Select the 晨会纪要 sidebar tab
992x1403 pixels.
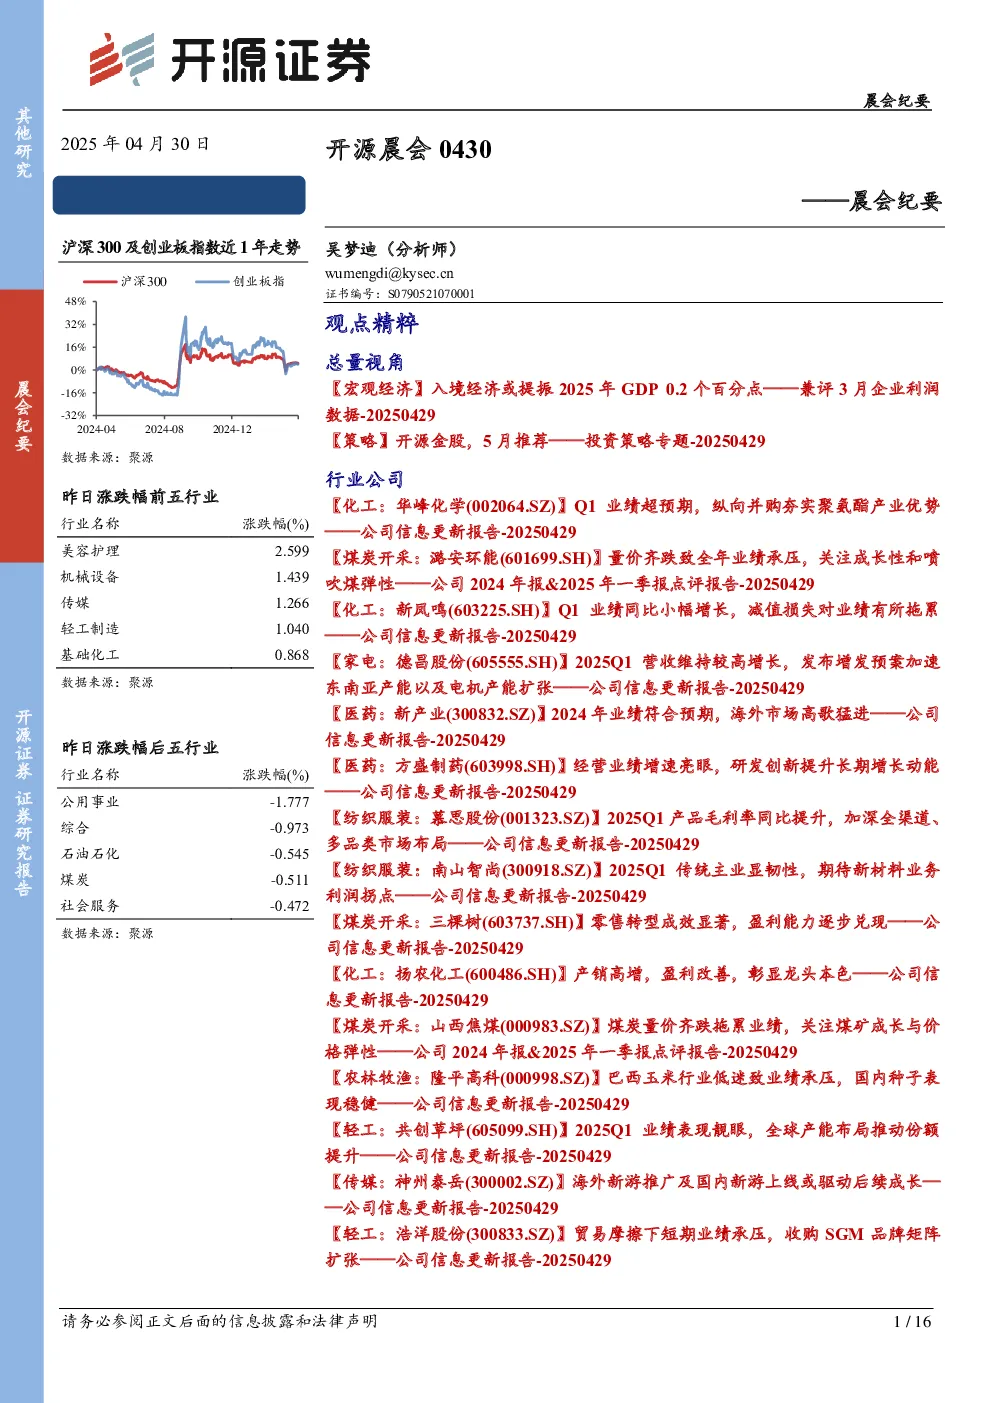[22, 425]
